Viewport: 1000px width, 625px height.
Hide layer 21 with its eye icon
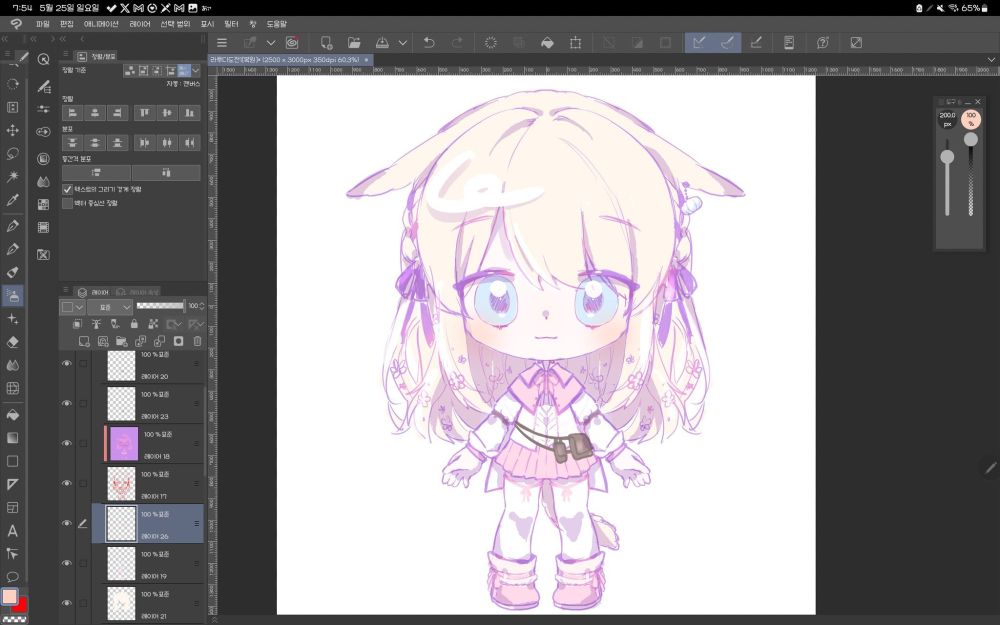tap(66, 603)
